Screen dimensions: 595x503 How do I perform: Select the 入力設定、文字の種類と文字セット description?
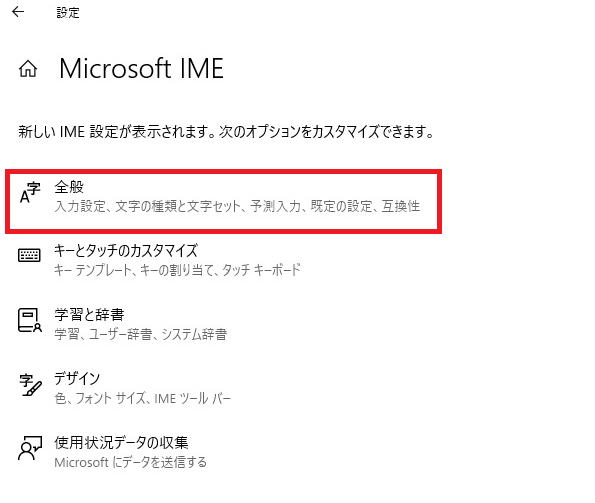point(237,206)
